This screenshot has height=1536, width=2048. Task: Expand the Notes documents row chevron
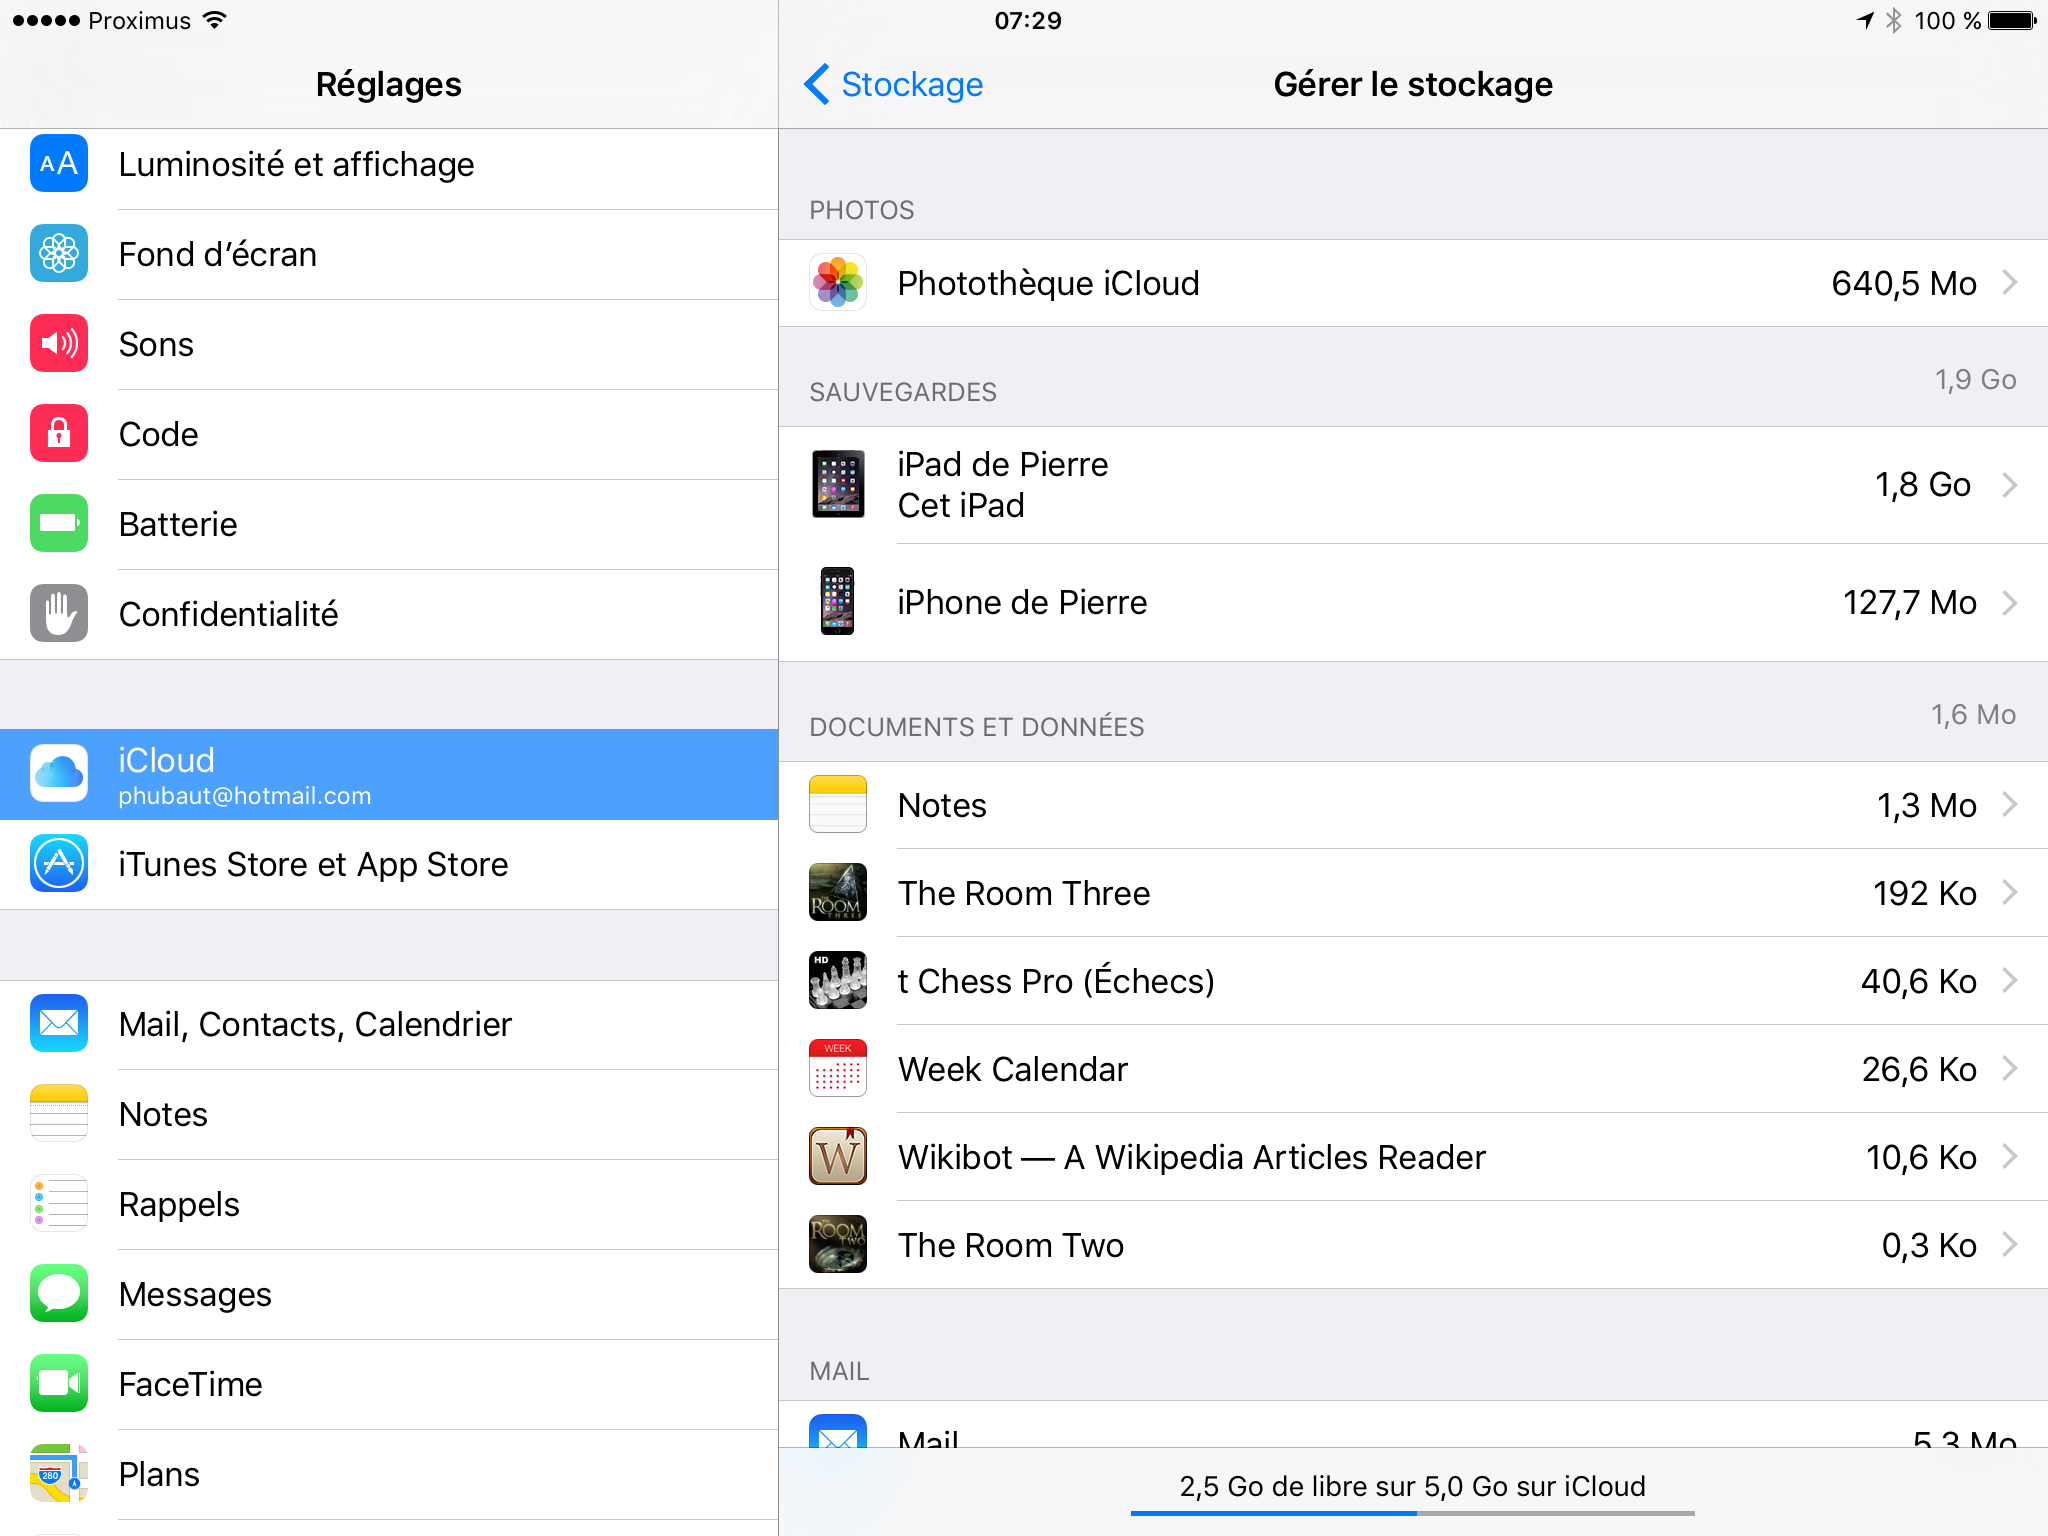[2009, 805]
